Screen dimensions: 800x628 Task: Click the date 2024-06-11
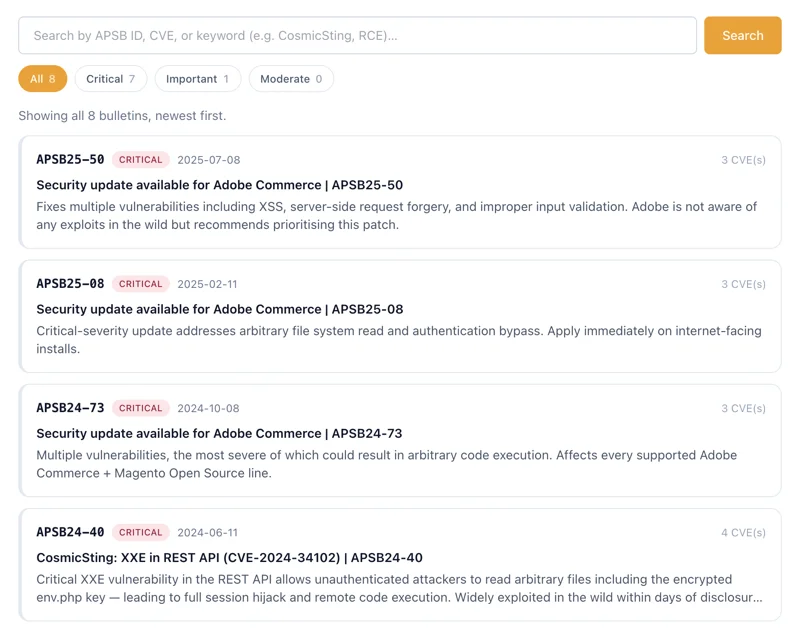(207, 532)
